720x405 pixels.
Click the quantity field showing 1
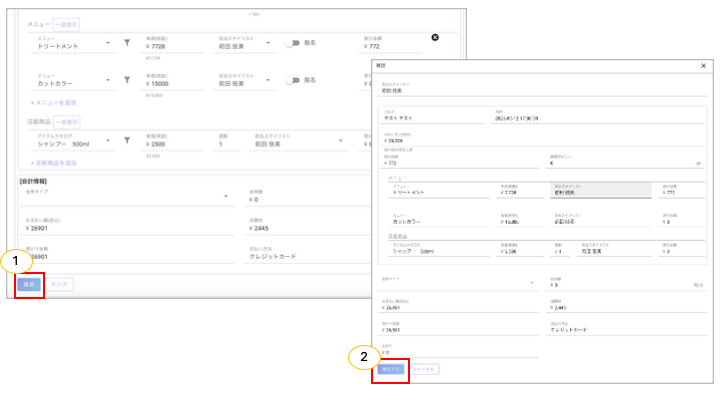[x=228, y=141]
